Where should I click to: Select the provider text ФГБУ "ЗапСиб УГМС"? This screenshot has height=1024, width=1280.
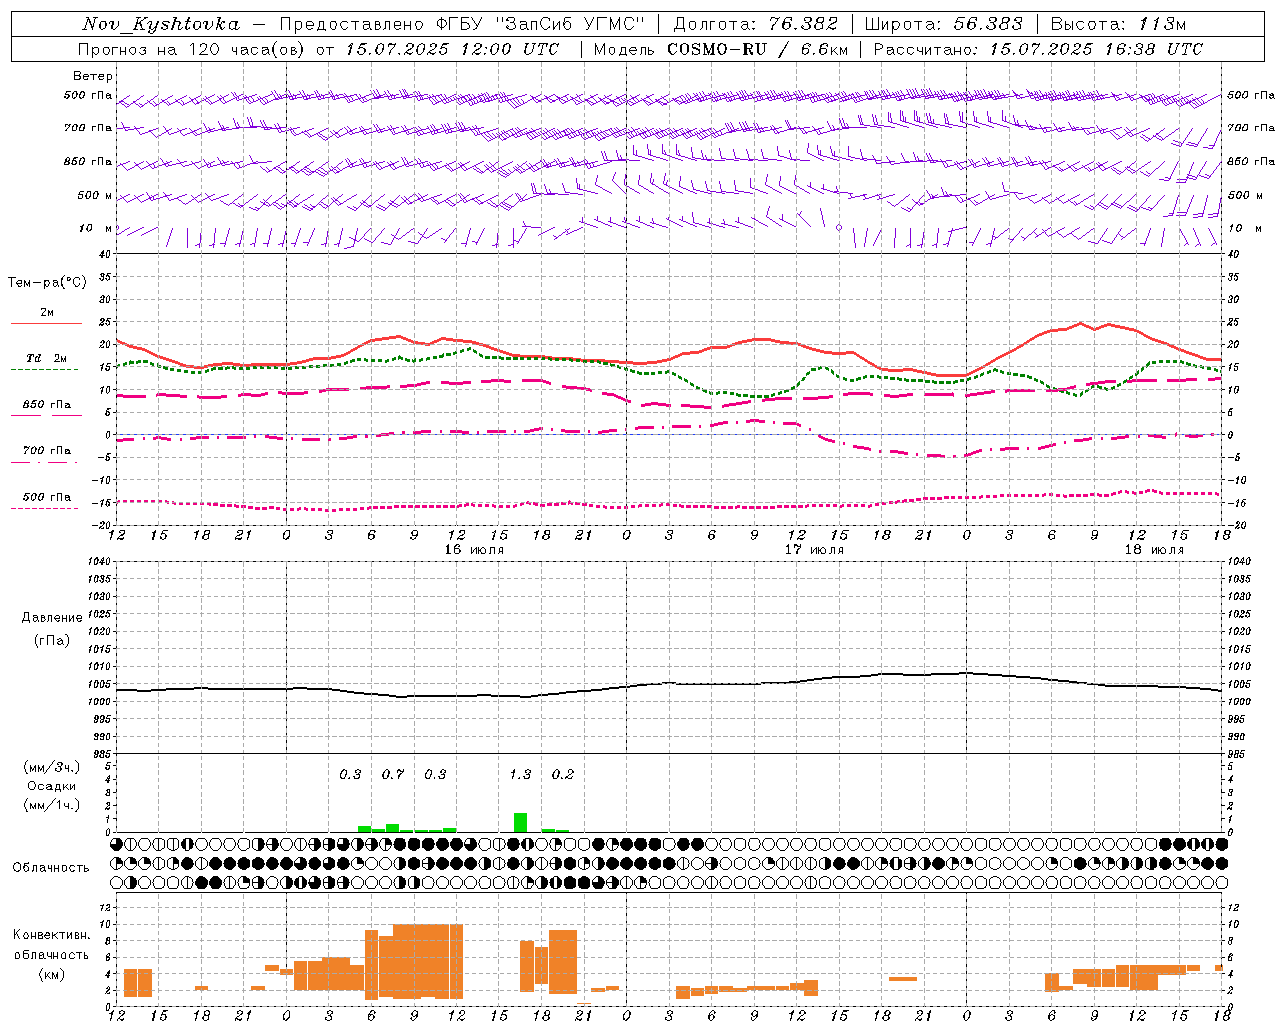point(541,24)
